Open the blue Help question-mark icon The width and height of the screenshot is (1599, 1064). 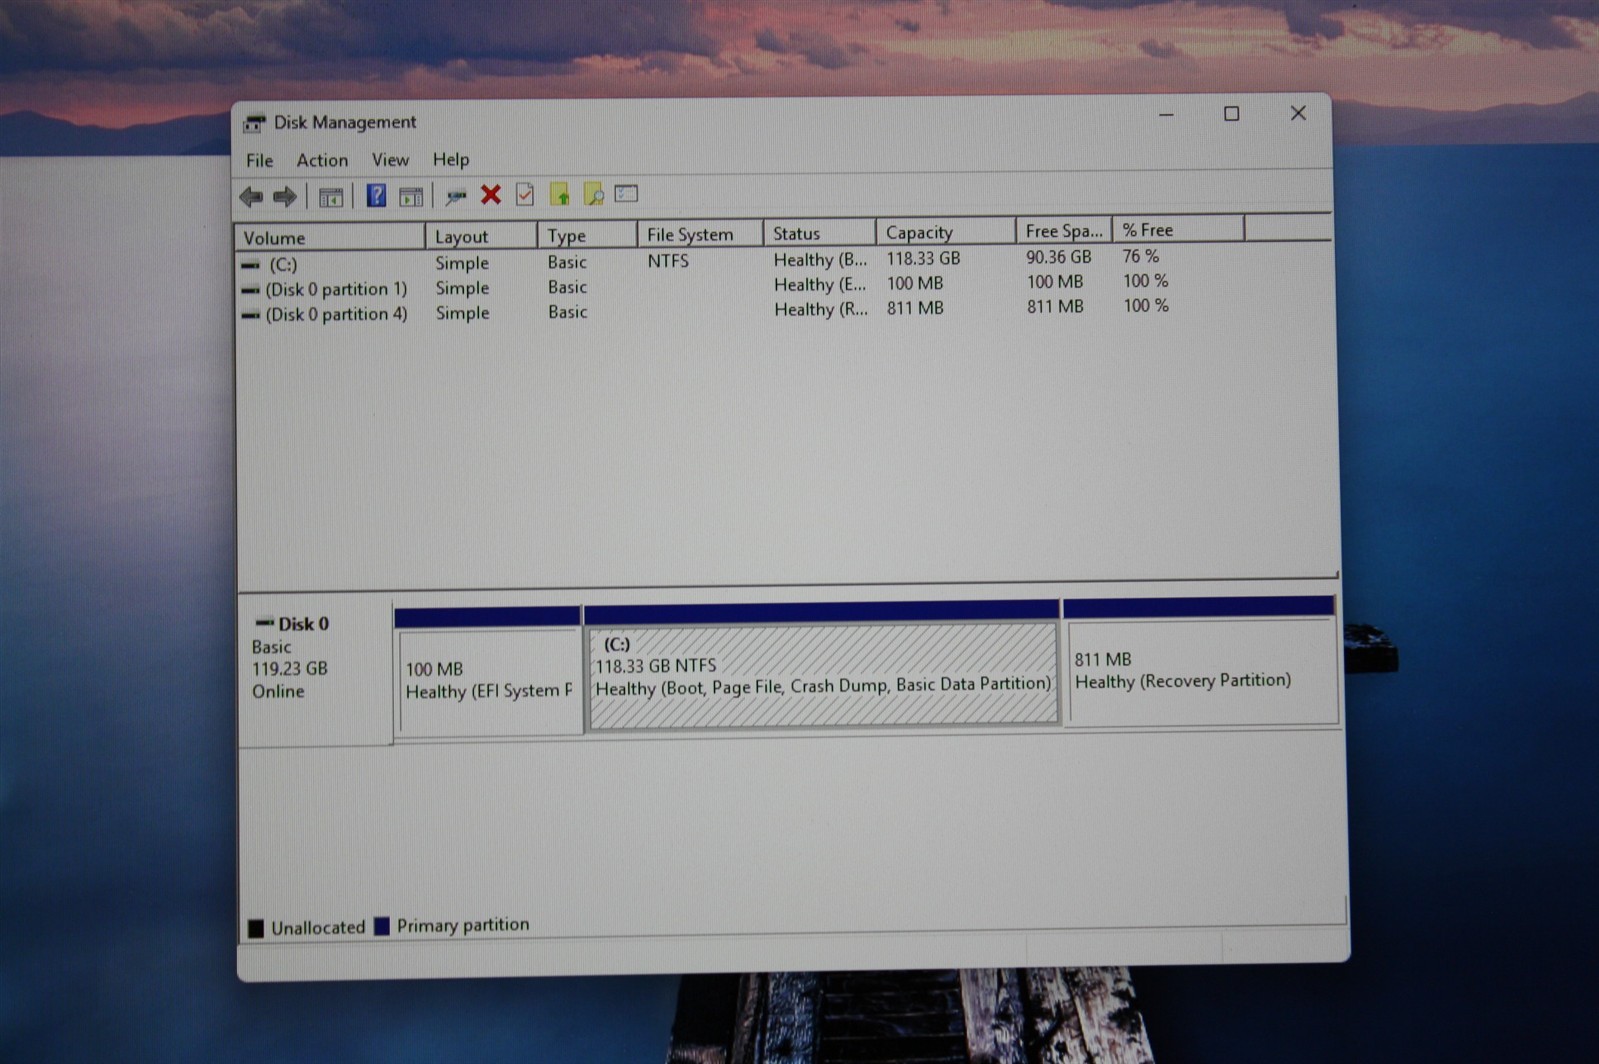[x=376, y=196]
